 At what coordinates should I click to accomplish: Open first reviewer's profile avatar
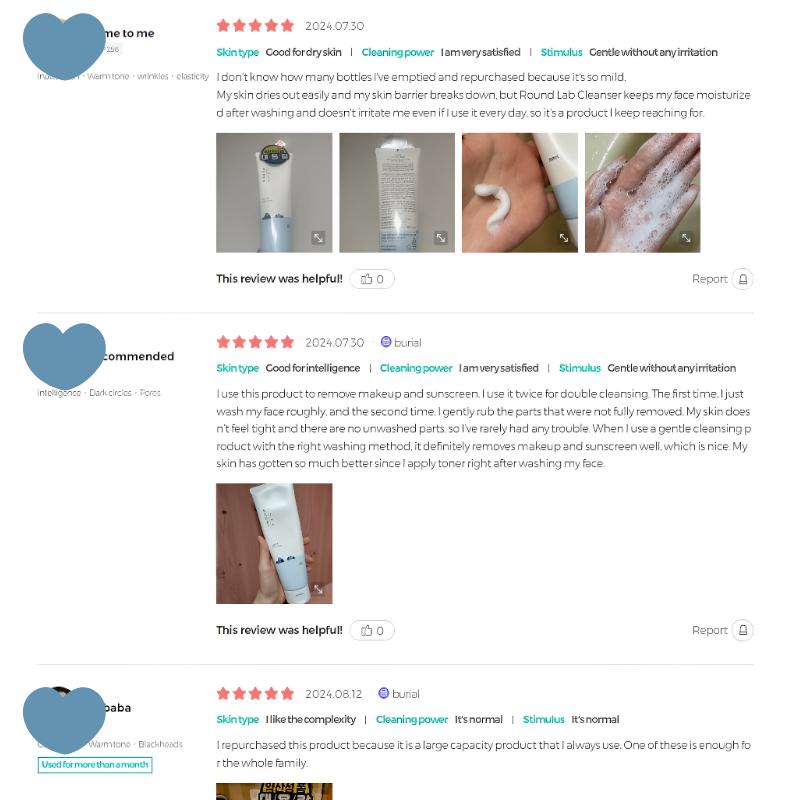[x=64, y=46]
